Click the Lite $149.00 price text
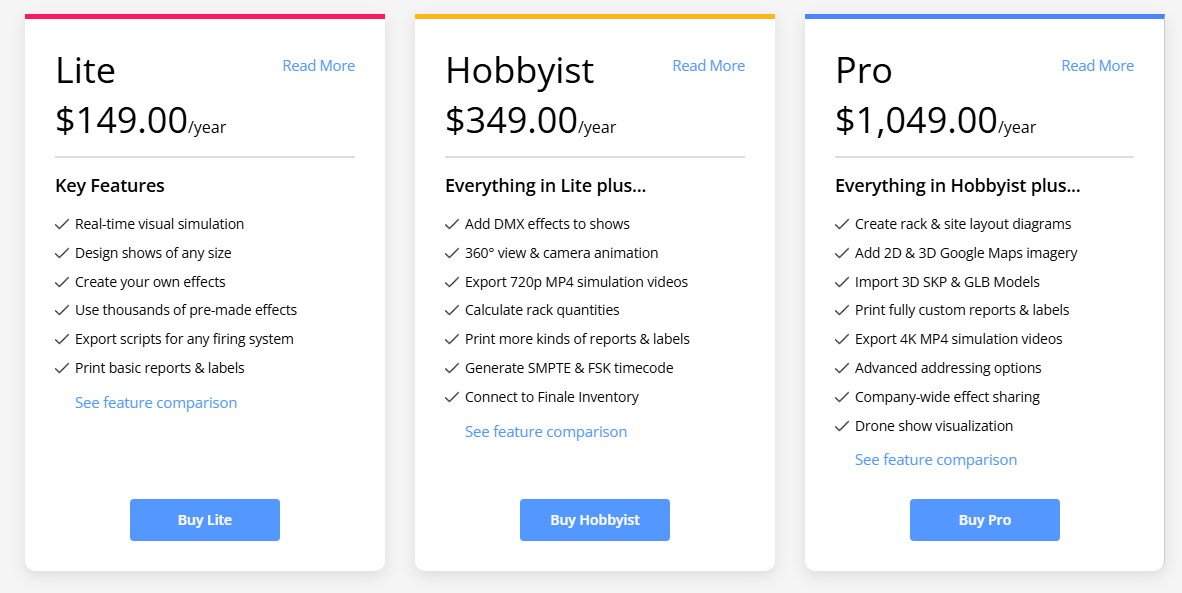 [122, 121]
